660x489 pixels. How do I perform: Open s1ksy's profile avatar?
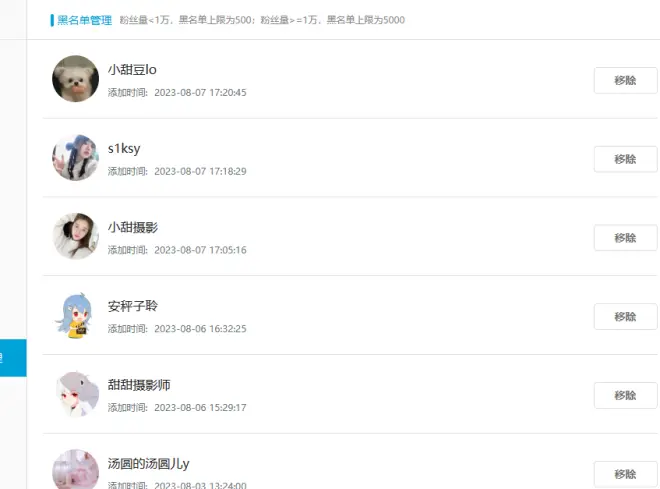pos(75,157)
